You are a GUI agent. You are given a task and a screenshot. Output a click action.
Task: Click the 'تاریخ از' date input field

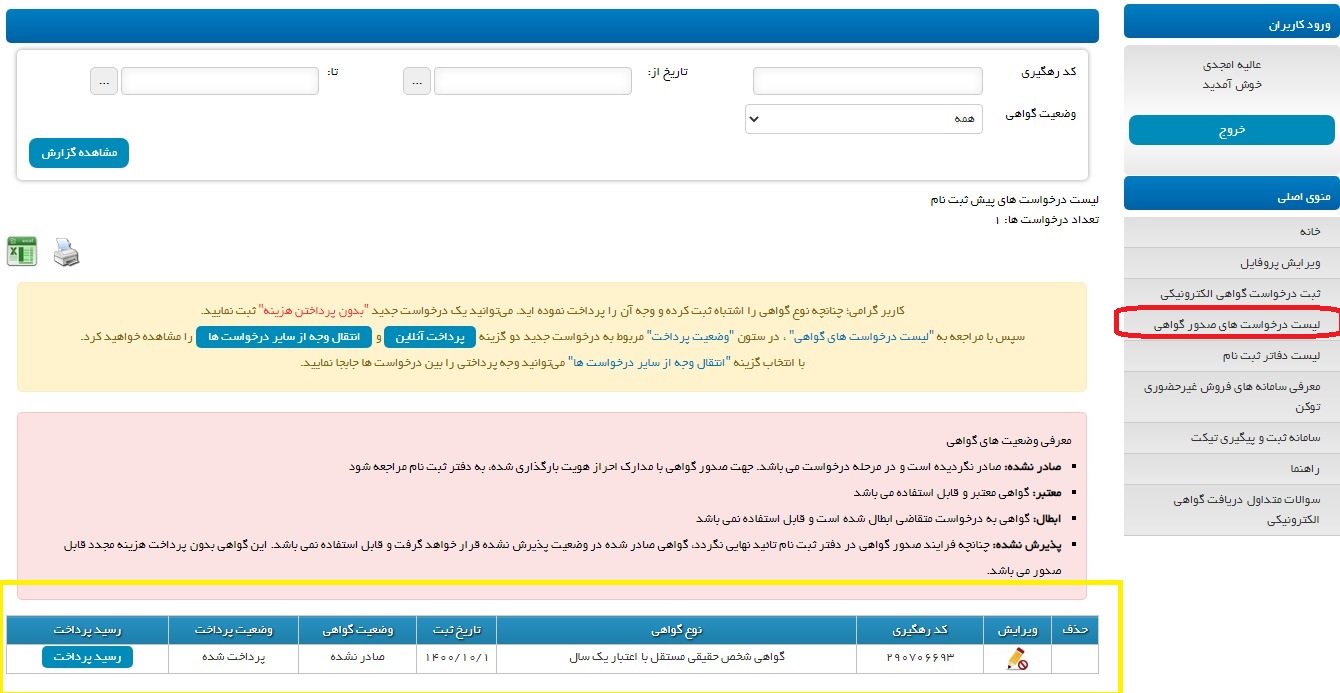(x=532, y=81)
